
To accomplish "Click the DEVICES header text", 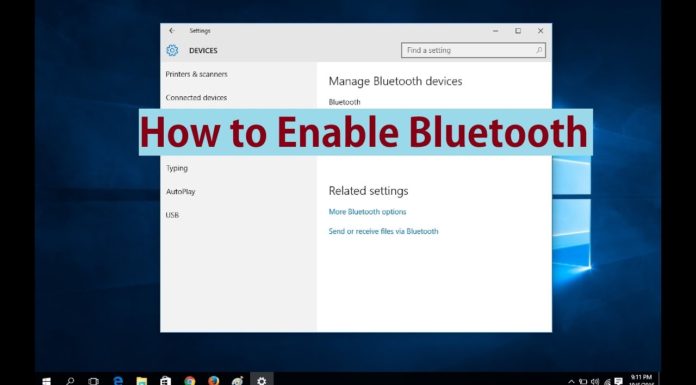I will [x=203, y=51].
